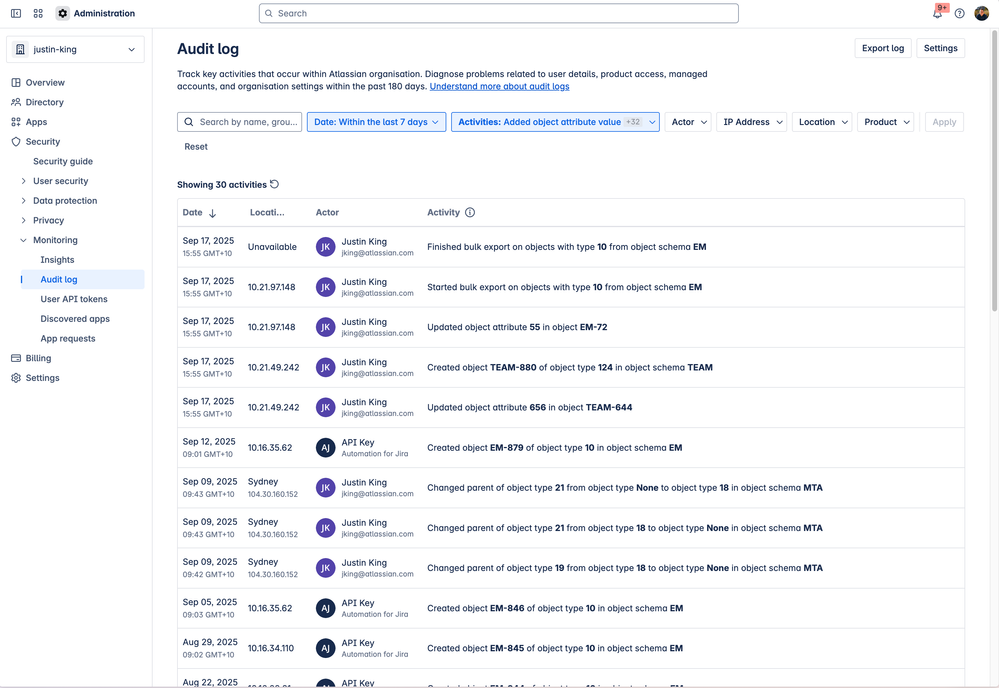Click the Updated object attribute 656 in TEAM-644 text
The width and height of the screenshot is (999, 688).
(x=529, y=407)
